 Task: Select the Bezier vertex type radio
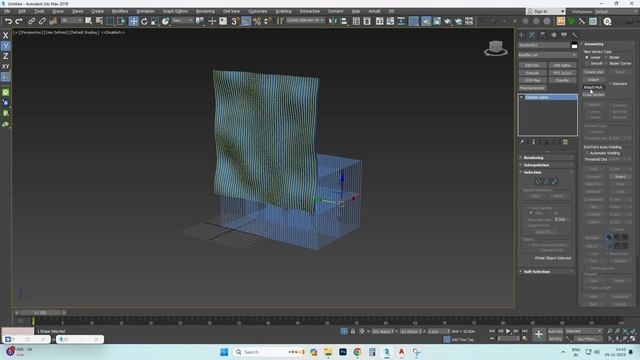tap(606, 58)
